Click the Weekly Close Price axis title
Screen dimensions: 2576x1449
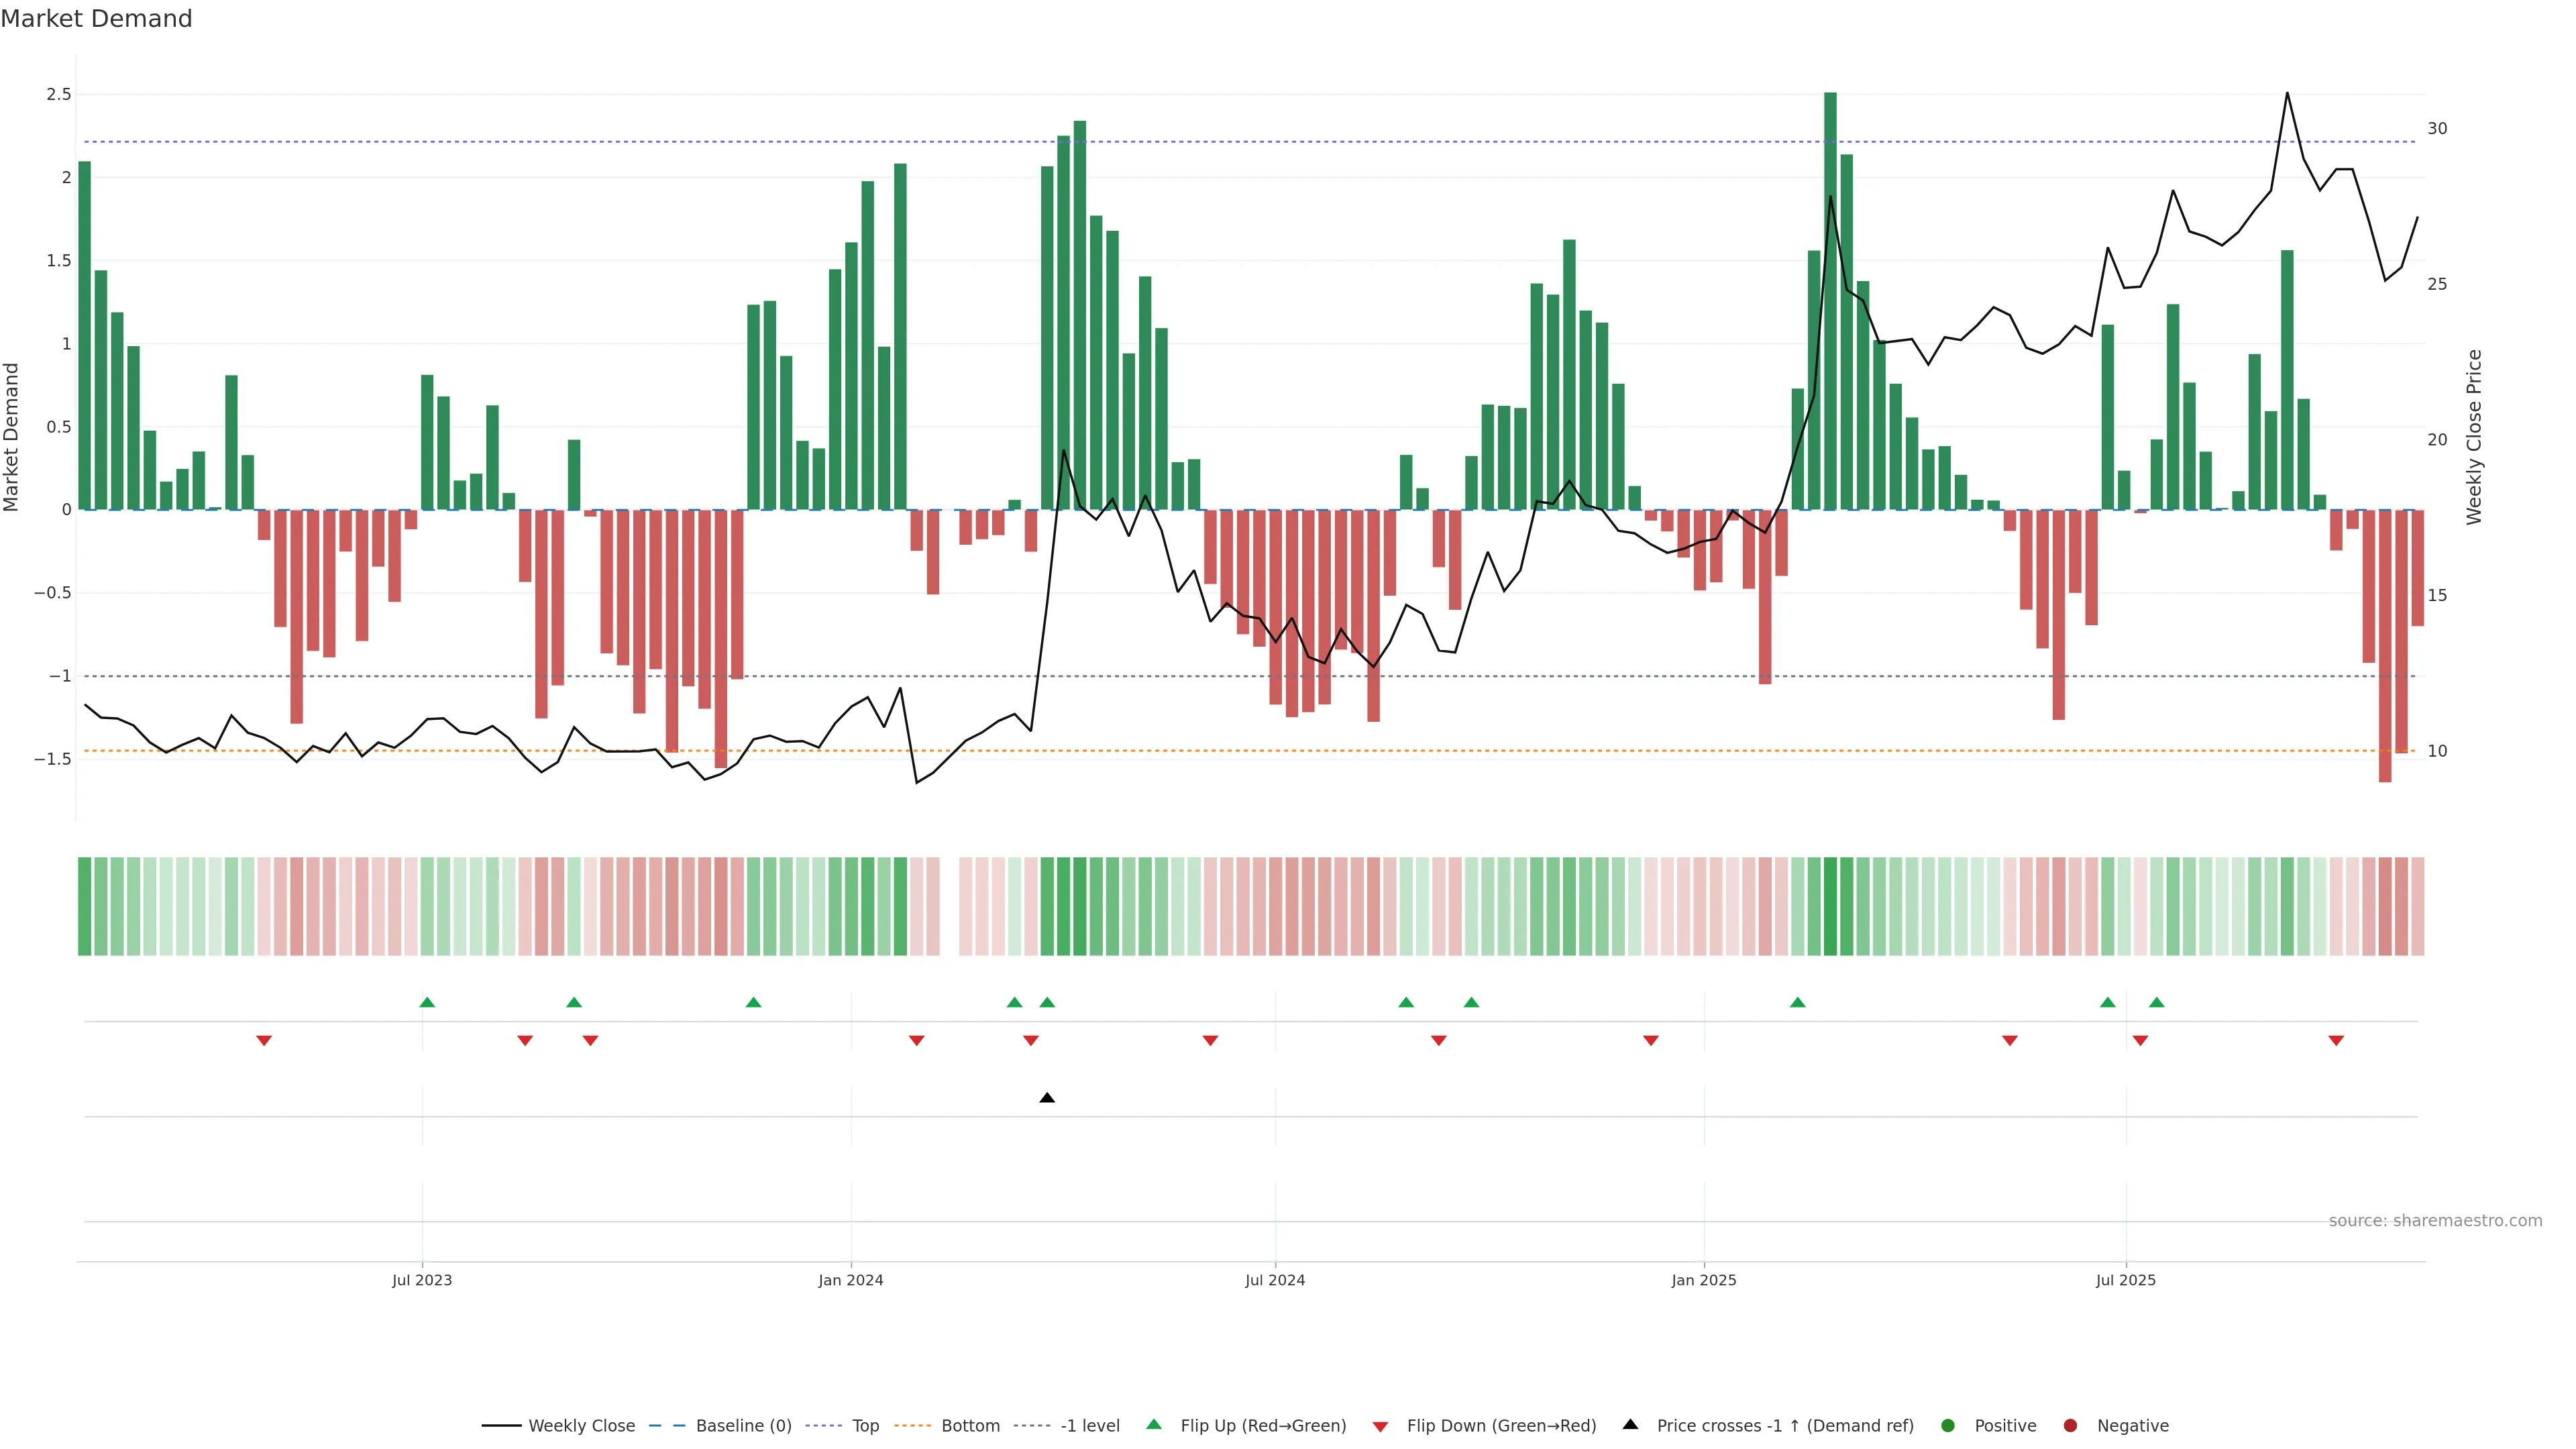click(2474, 437)
